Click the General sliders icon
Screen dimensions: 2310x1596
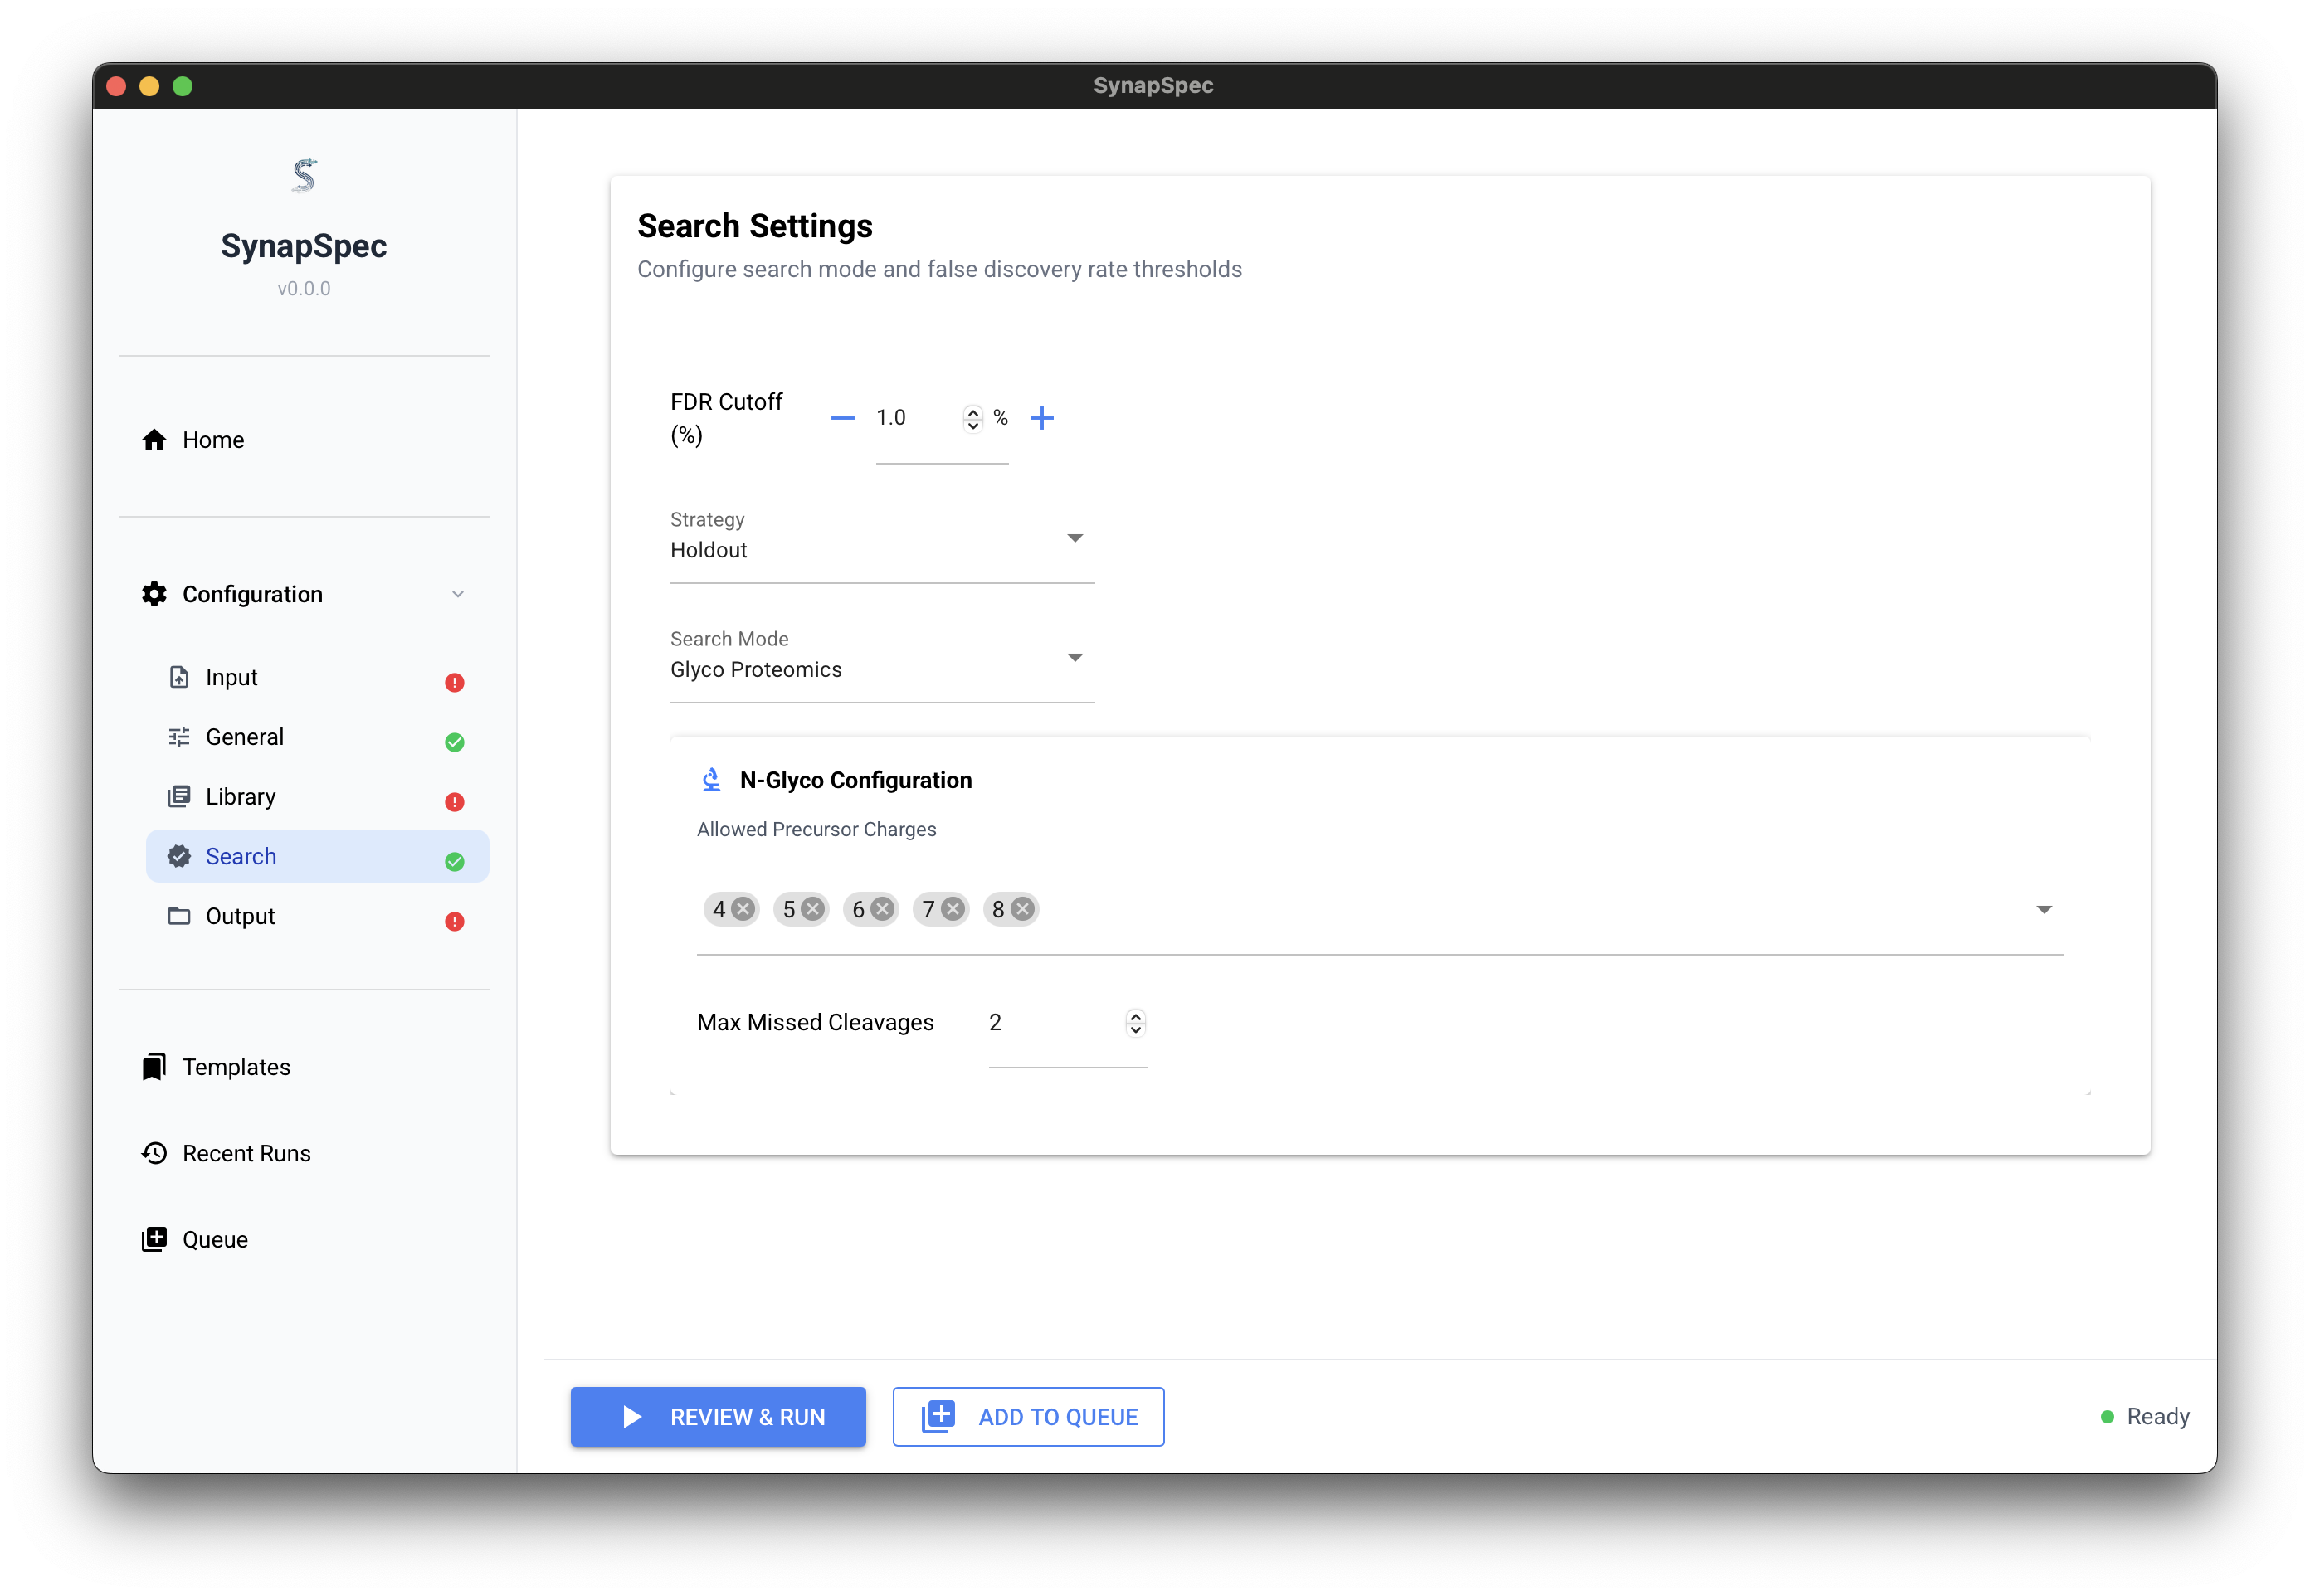click(179, 737)
